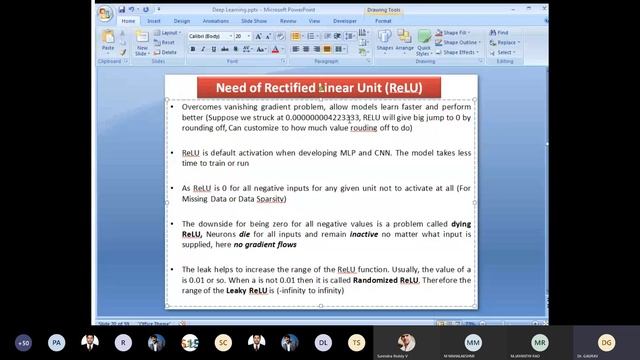The height and width of the screenshot is (360, 640).
Task: Open character spacing options
Action: pos(247,49)
